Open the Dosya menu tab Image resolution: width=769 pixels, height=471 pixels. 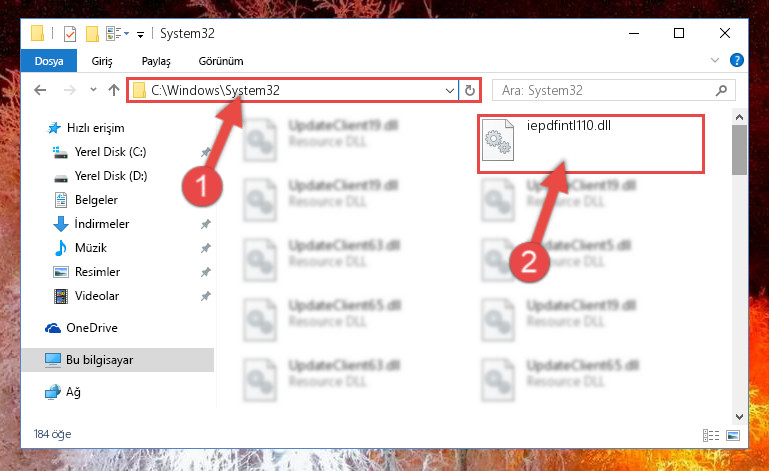49,61
